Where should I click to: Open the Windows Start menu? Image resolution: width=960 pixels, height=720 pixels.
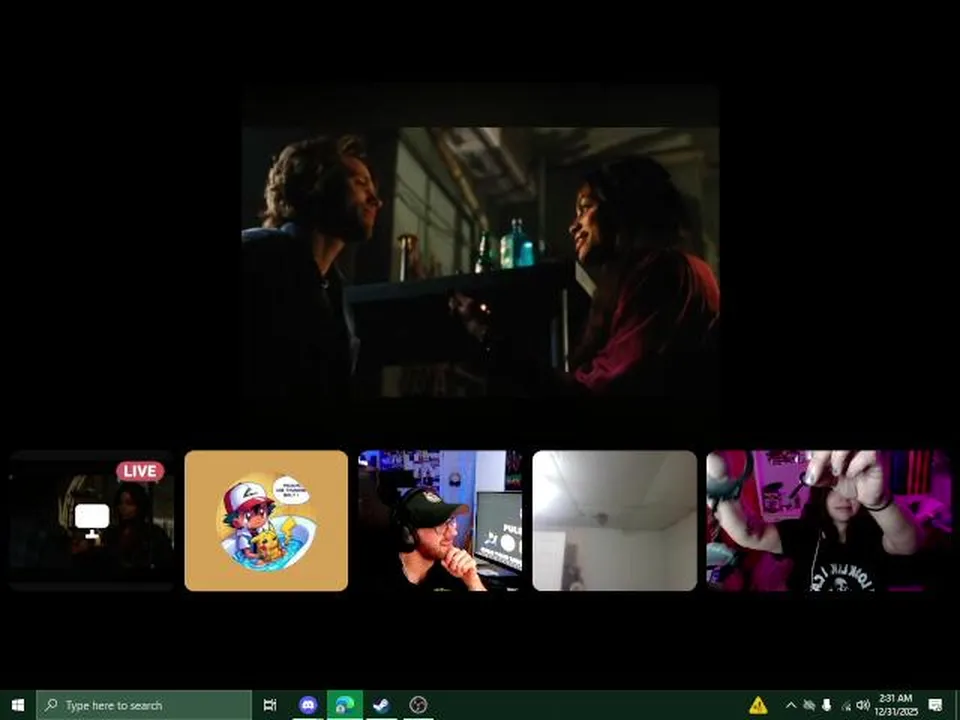pos(18,705)
